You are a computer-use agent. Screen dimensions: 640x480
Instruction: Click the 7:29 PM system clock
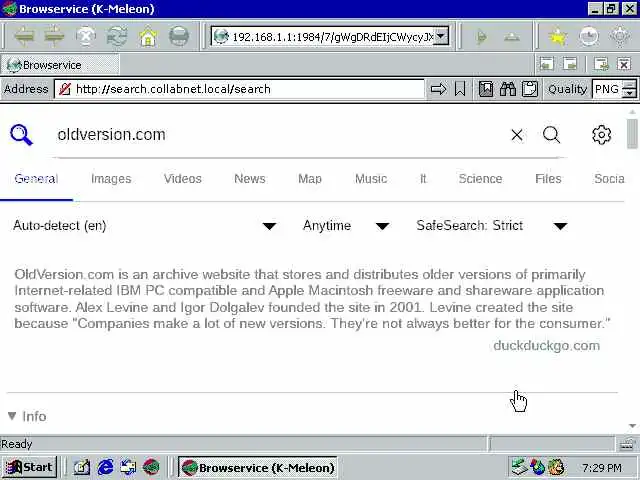[x=602, y=467]
